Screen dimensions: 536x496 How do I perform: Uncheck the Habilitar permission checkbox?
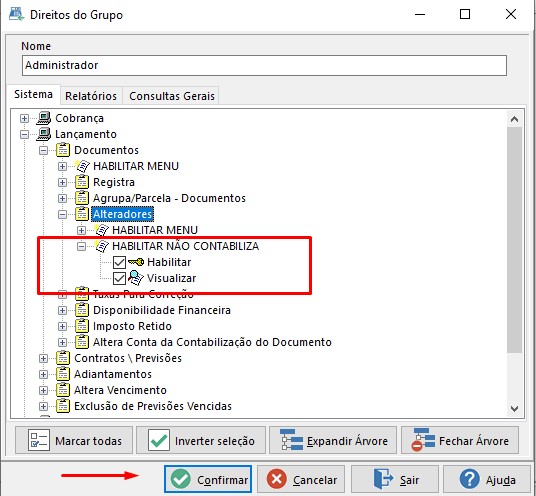pos(119,263)
